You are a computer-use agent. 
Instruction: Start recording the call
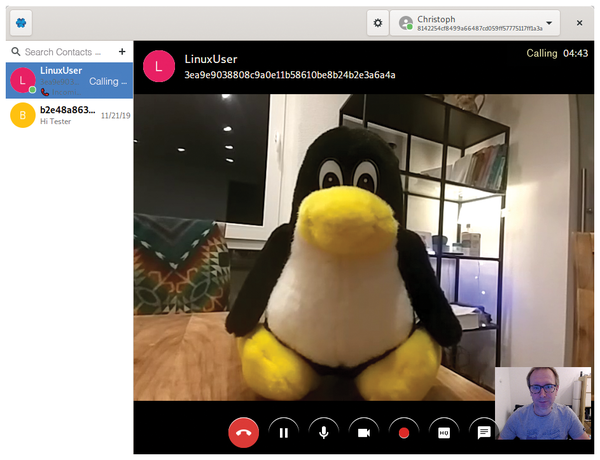coord(404,432)
